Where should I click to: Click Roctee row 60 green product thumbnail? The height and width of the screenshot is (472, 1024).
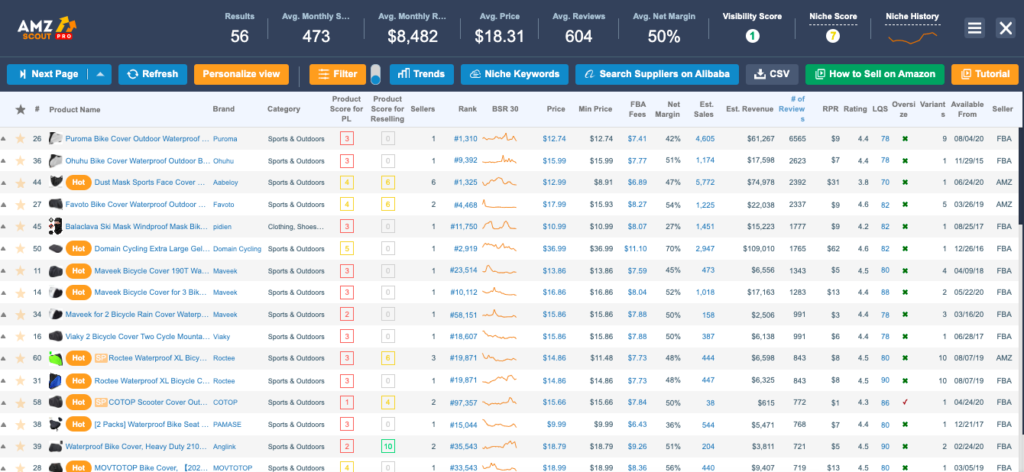coord(56,358)
